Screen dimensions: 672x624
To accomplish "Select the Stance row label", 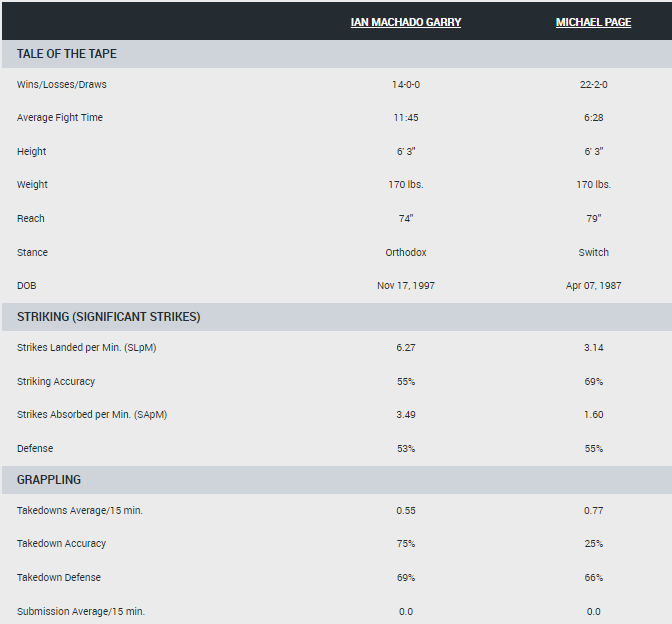I will coord(32,253).
